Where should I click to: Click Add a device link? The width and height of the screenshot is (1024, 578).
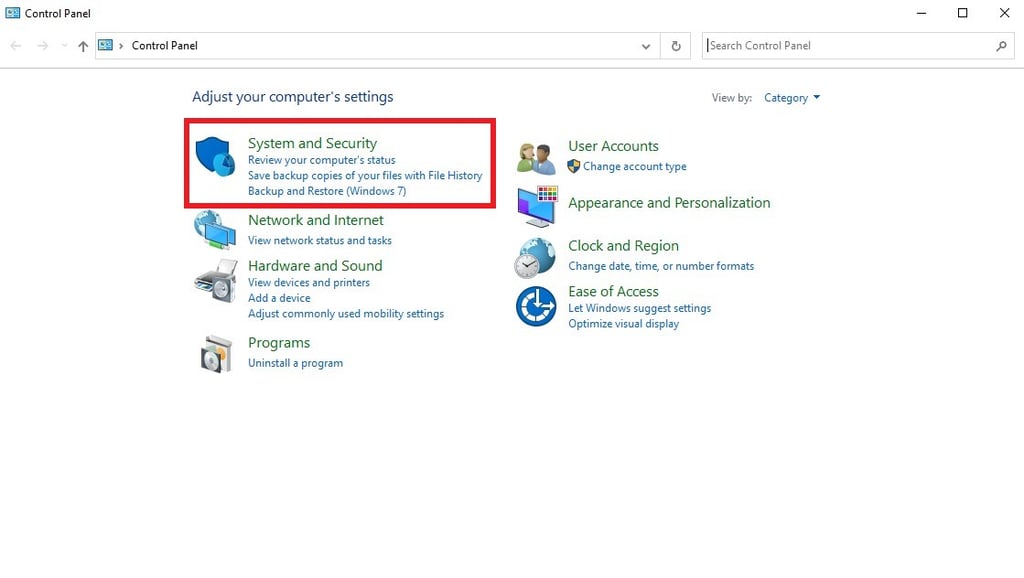[279, 298]
